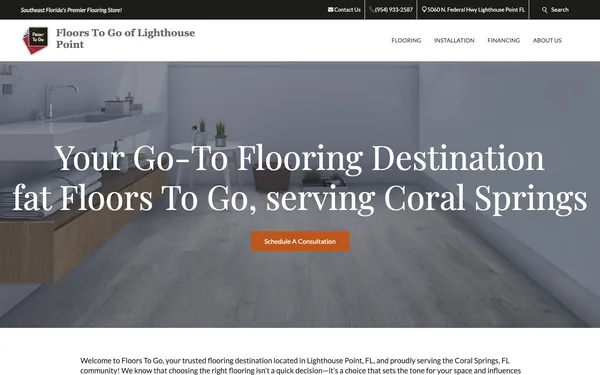Click the "Southeast Florida's Premier Flooring Store!" tagline

pyautogui.click(x=71, y=10)
